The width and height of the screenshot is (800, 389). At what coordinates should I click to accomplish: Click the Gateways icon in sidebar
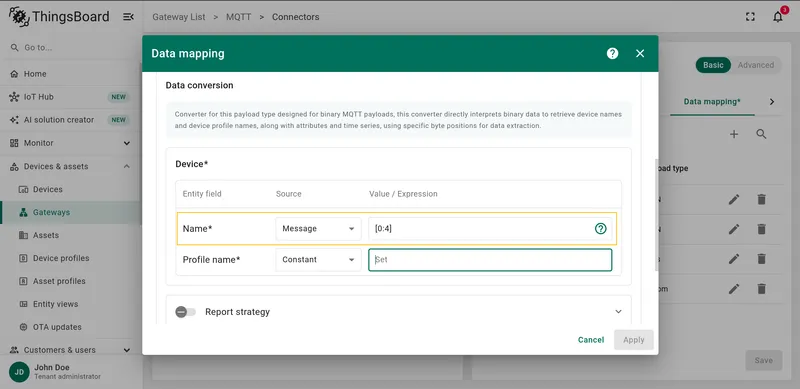pyautogui.click(x=23, y=212)
